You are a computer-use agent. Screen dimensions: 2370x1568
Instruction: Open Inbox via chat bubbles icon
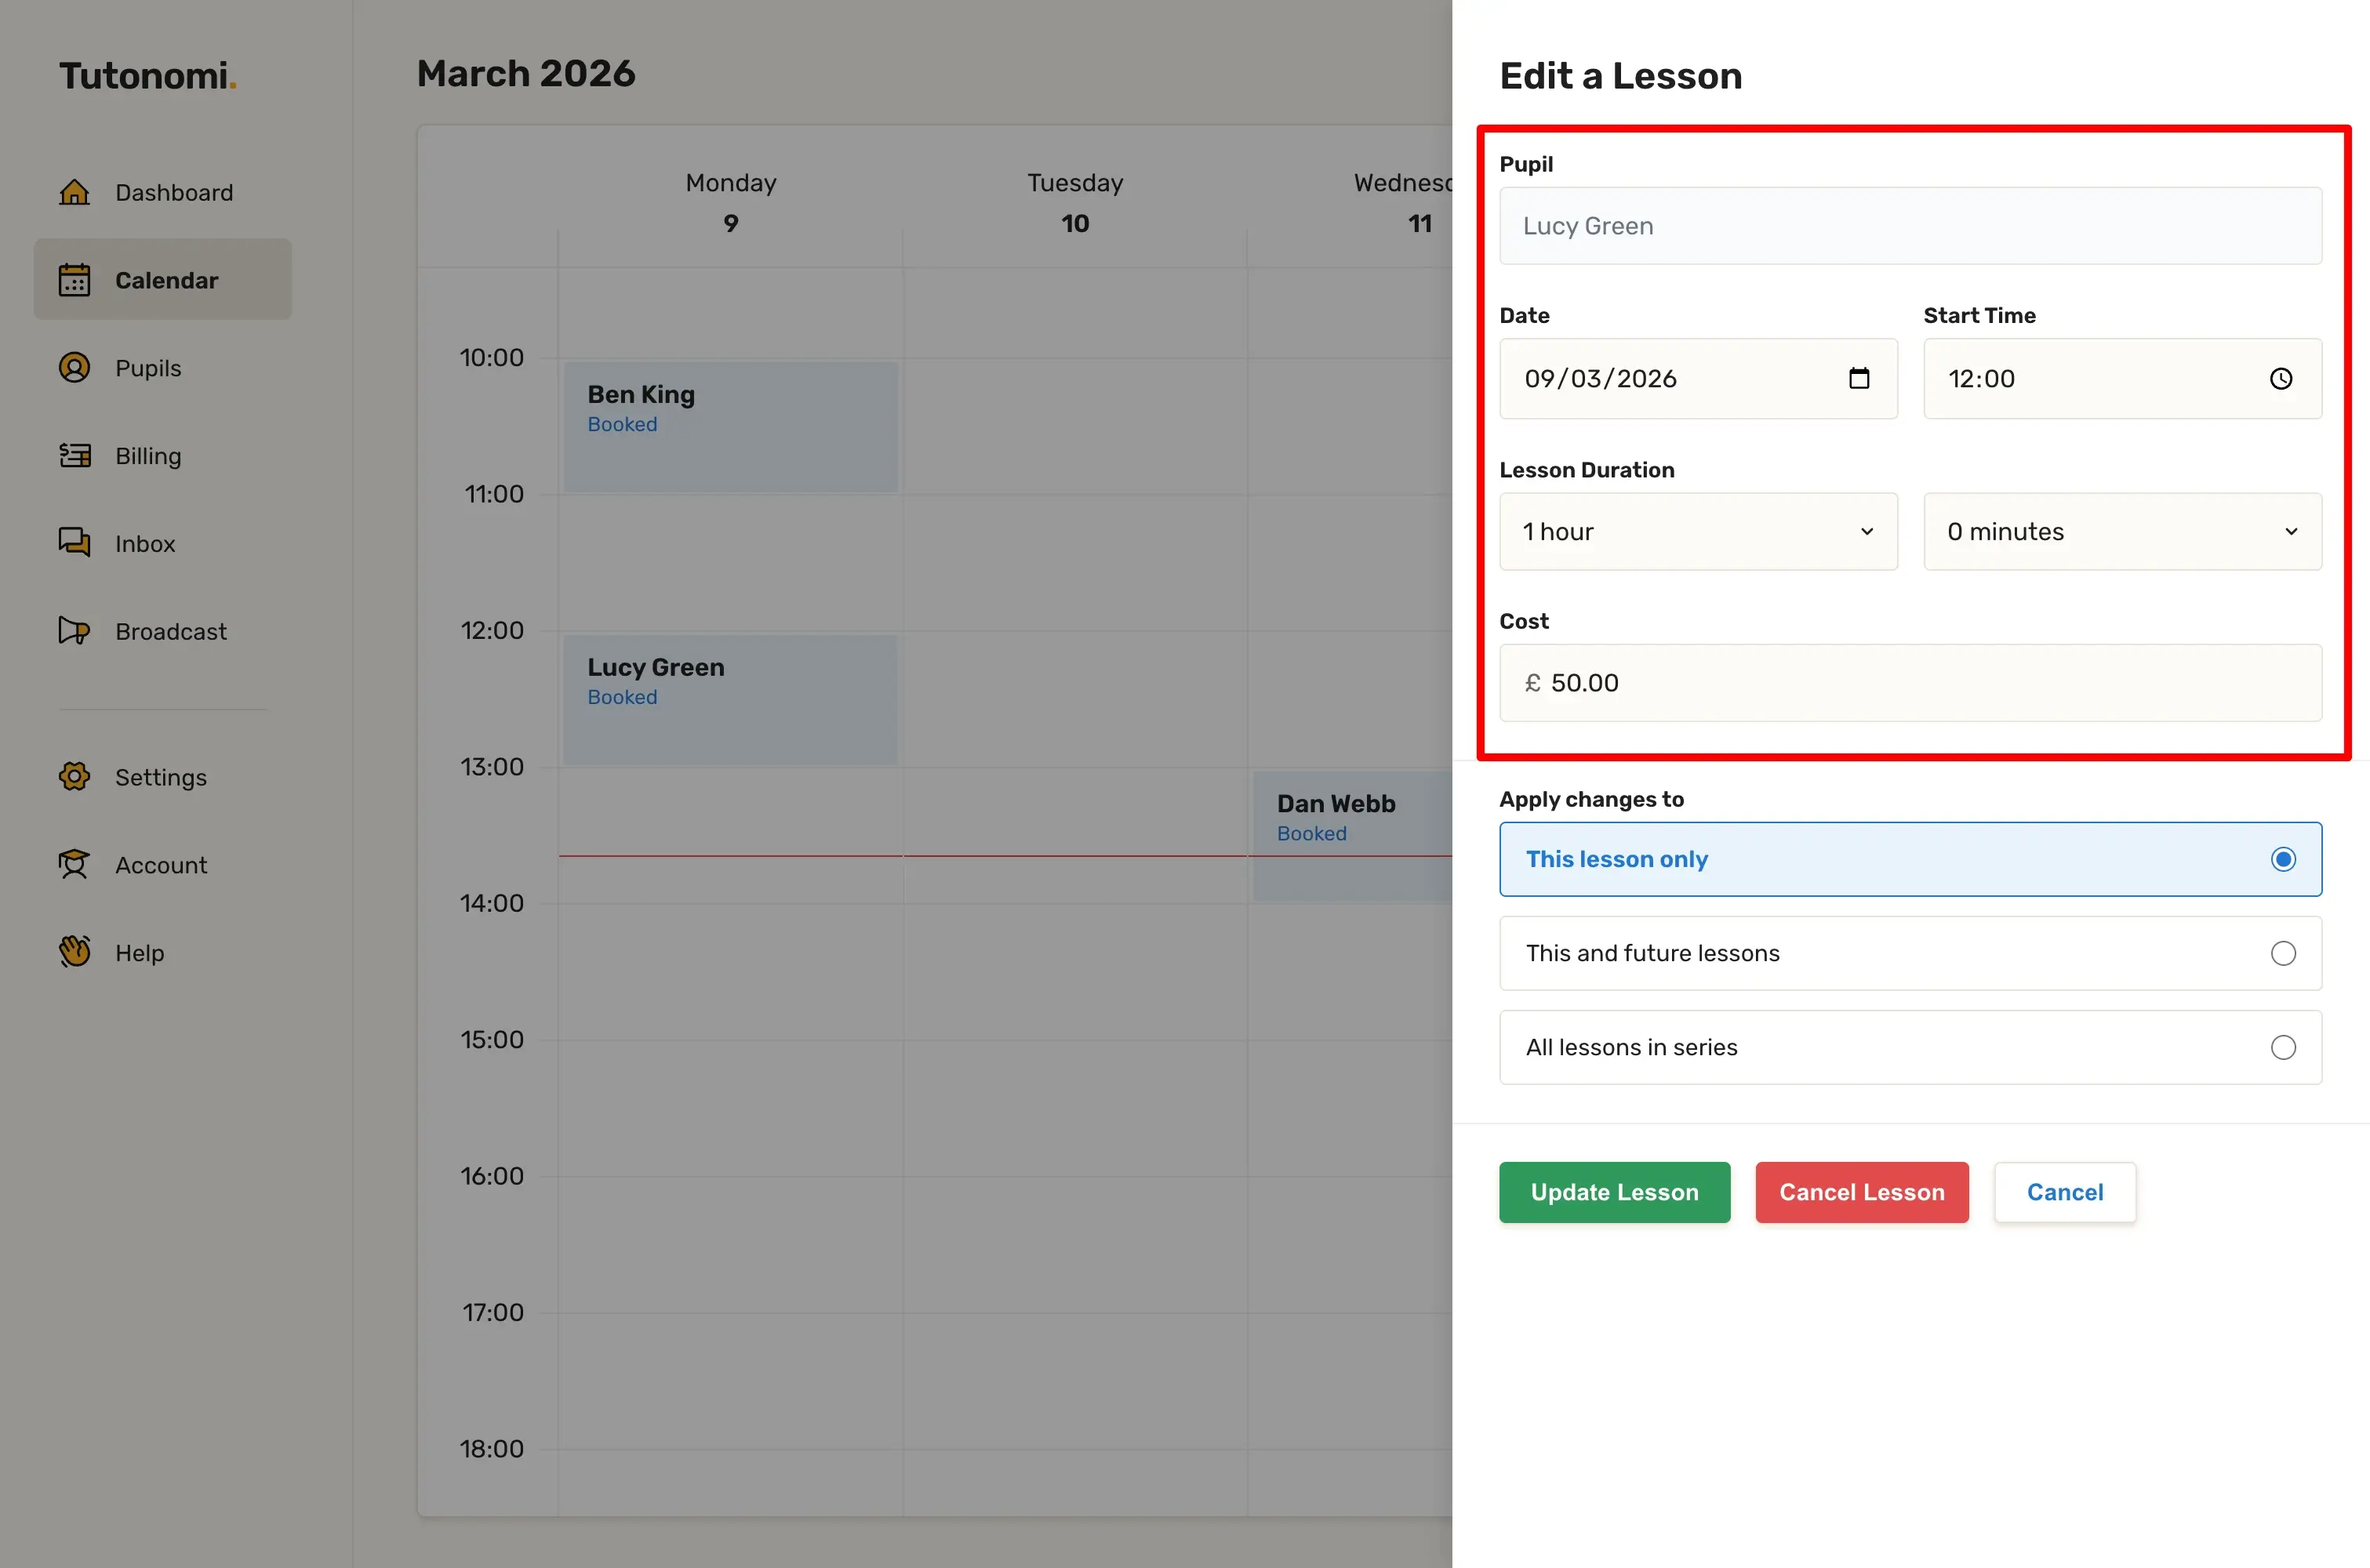point(74,543)
